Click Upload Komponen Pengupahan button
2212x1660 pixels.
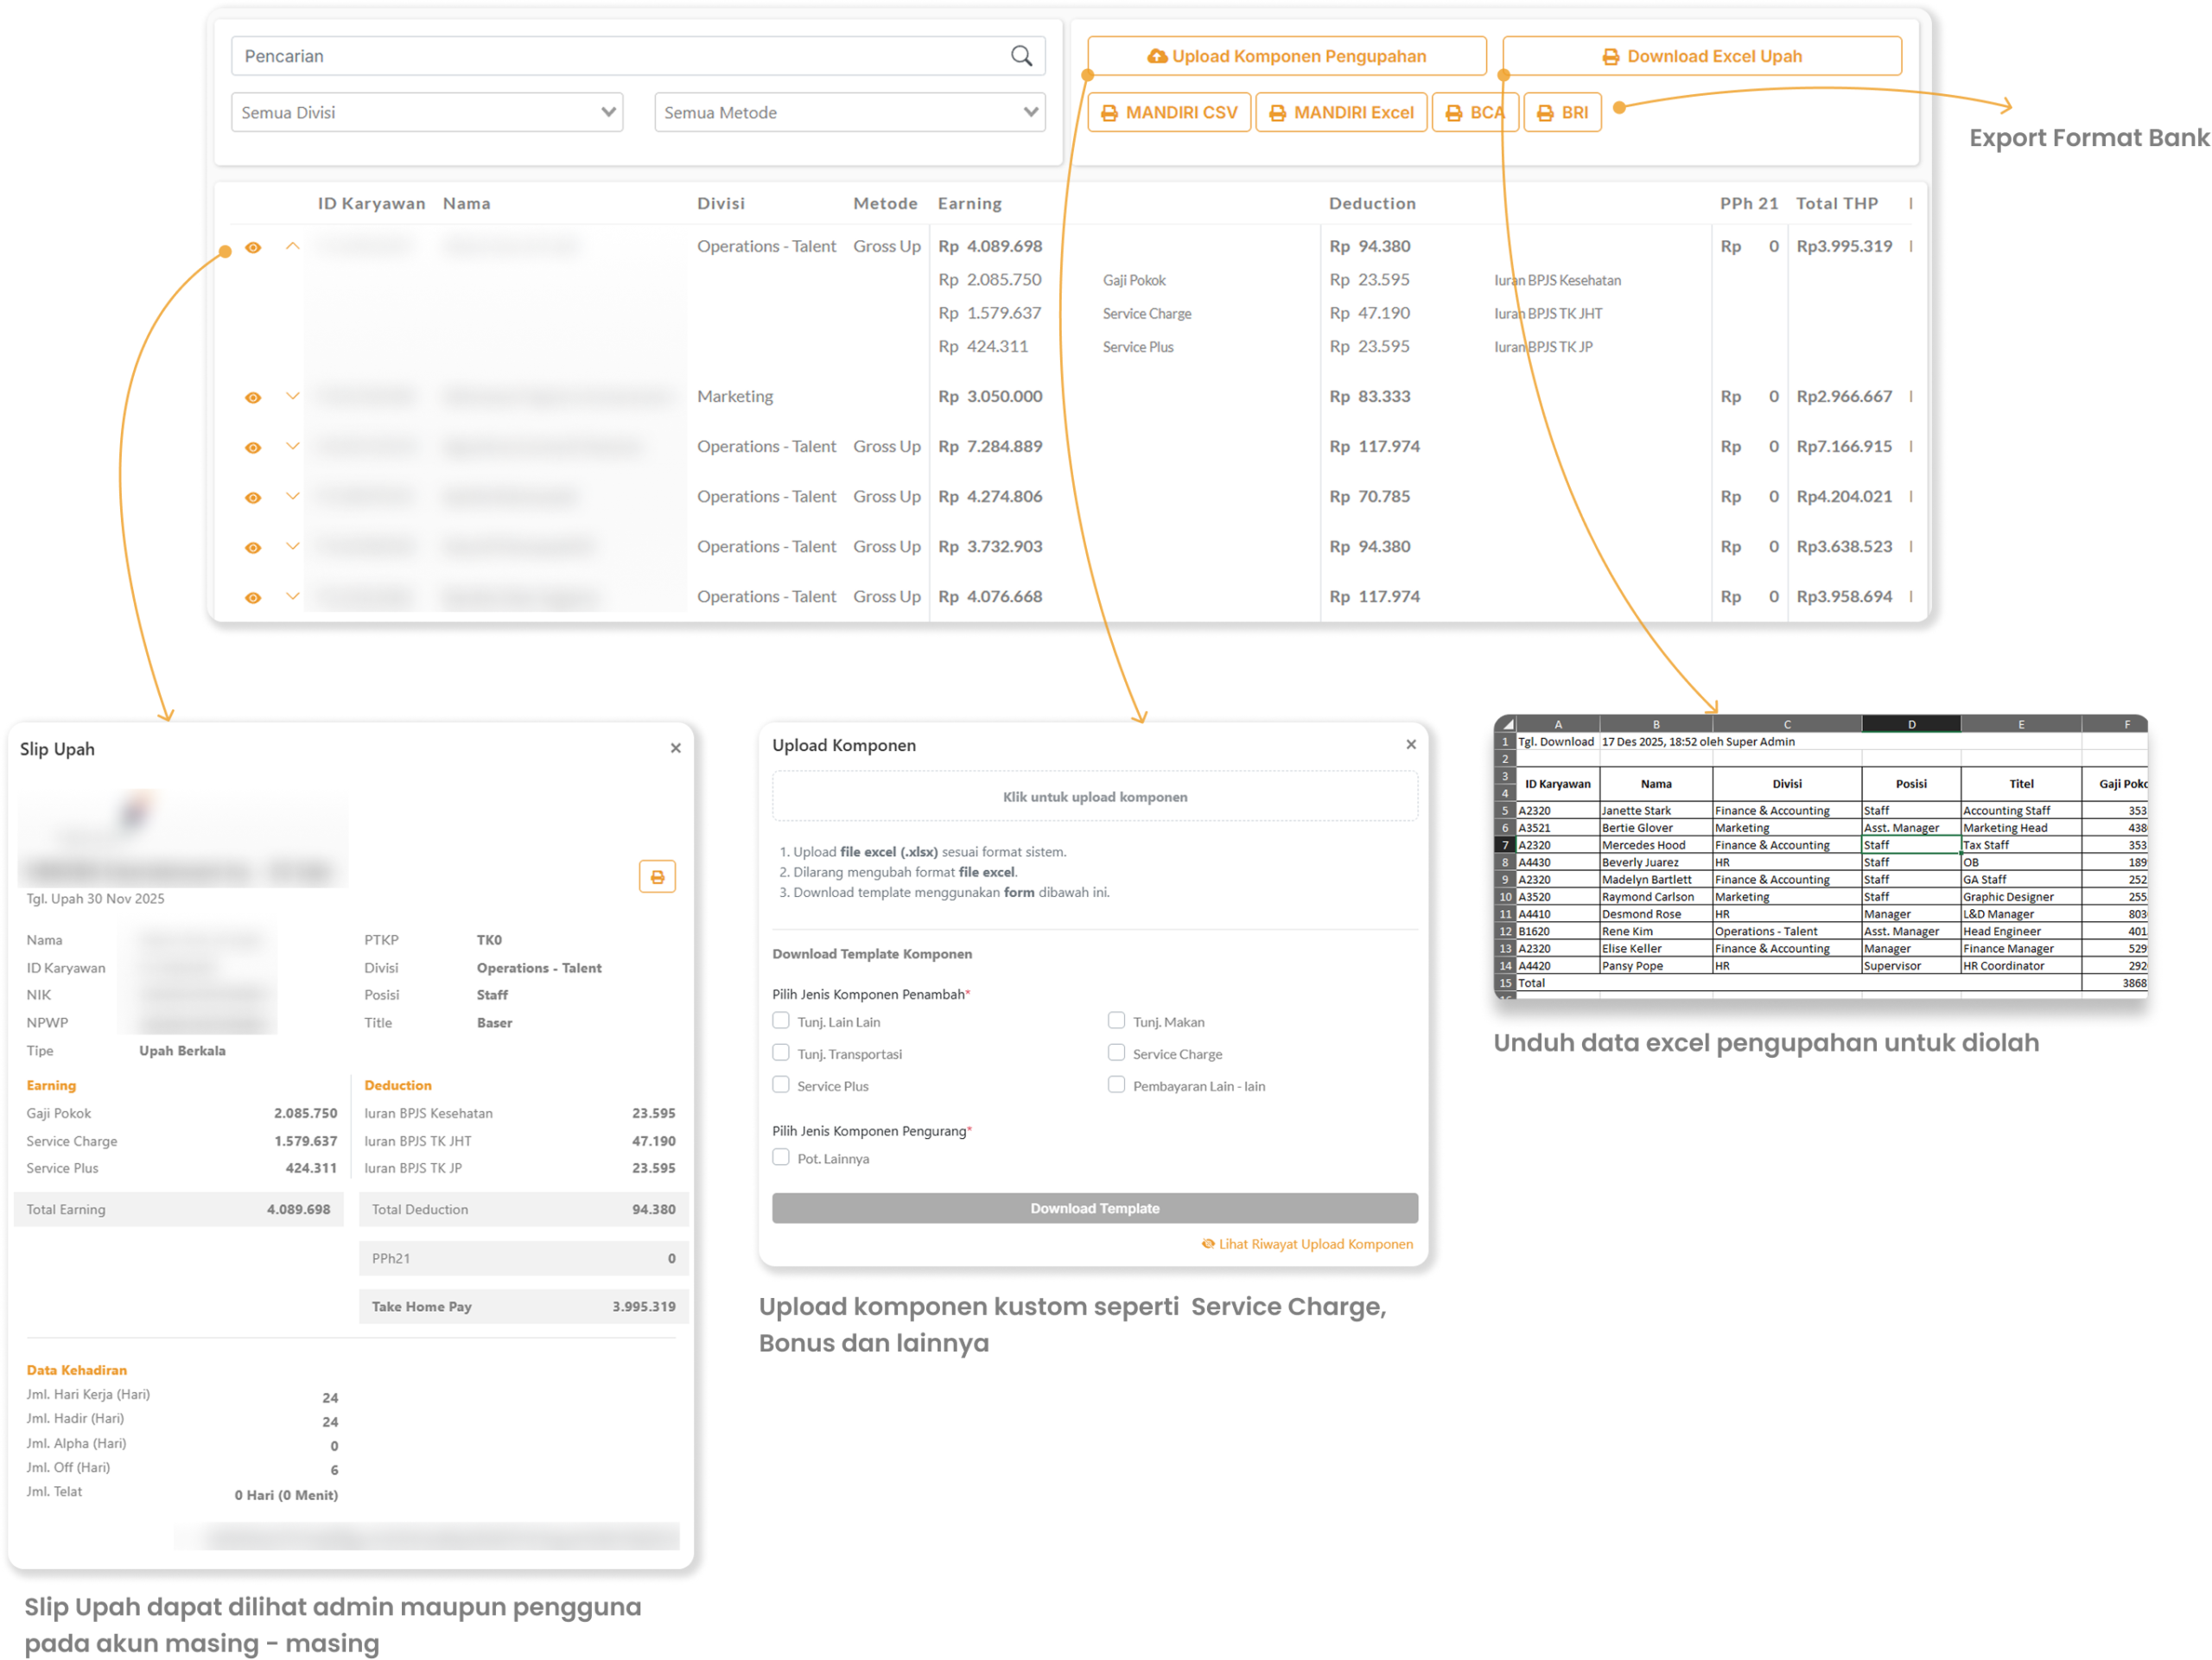coord(1286,56)
